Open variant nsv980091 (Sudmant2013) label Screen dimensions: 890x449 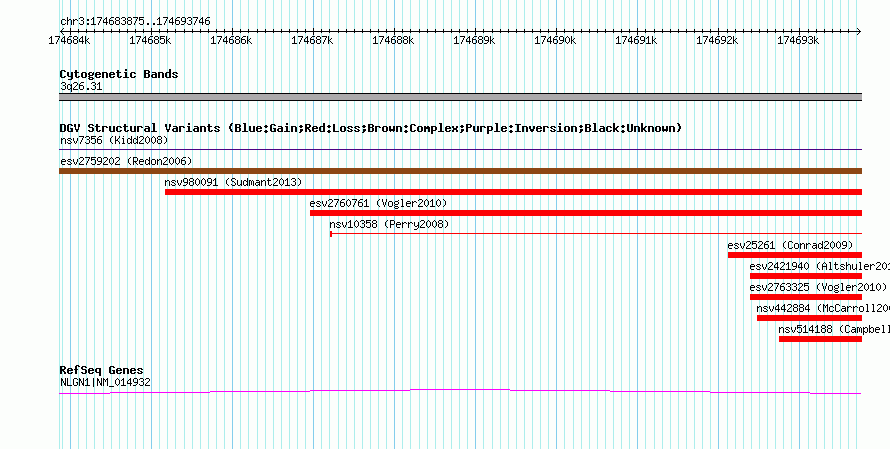(x=233, y=182)
